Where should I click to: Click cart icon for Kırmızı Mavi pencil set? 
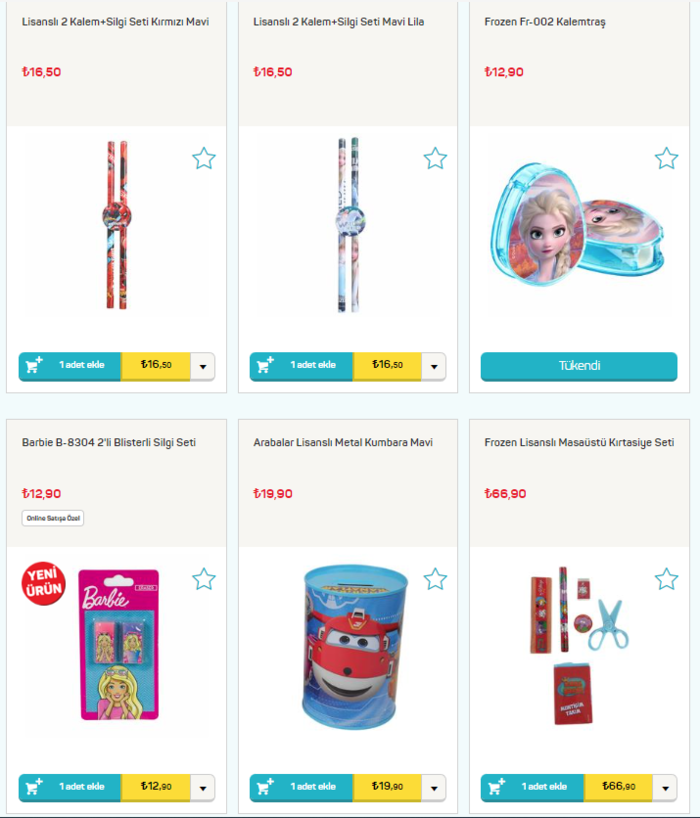(x=34, y=365)
